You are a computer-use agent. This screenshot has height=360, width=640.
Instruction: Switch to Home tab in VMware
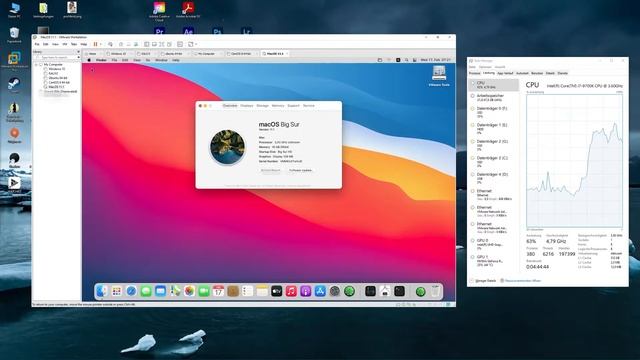click(x=93, y=53)
